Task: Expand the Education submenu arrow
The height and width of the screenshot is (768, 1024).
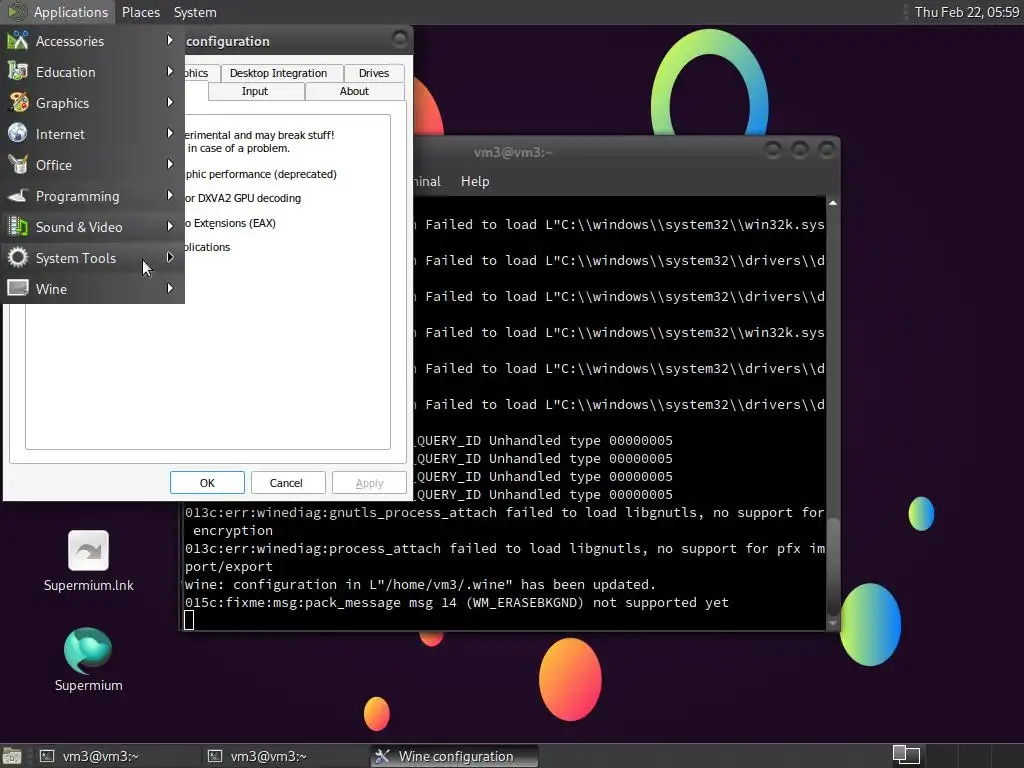Action: (x=170, y=71)
